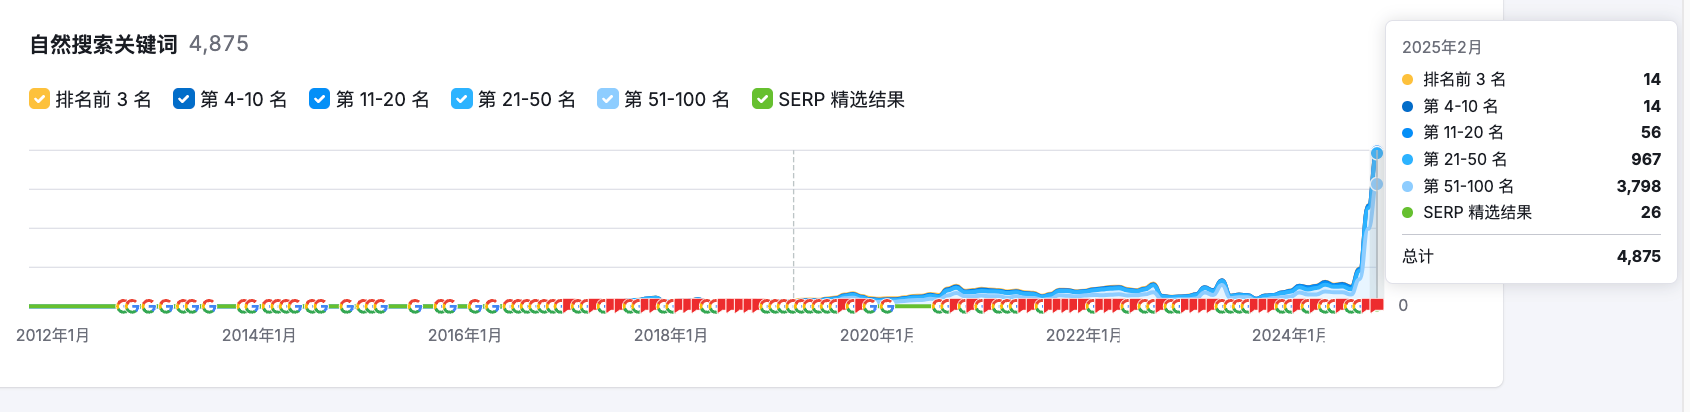1690x412 pixels.
Task: Click the 2018年1月 axis label
Action: (x=671, y=335)
